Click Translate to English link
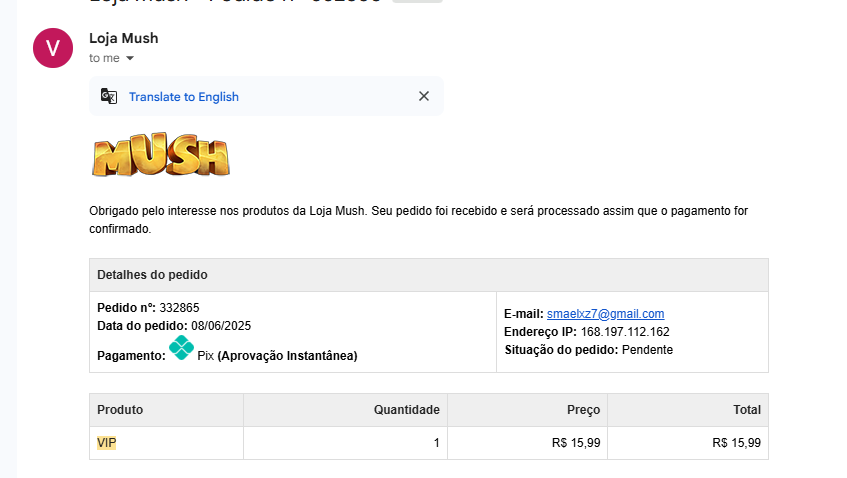The width and height of the screenshot is (847, 478). click(184, 97)
